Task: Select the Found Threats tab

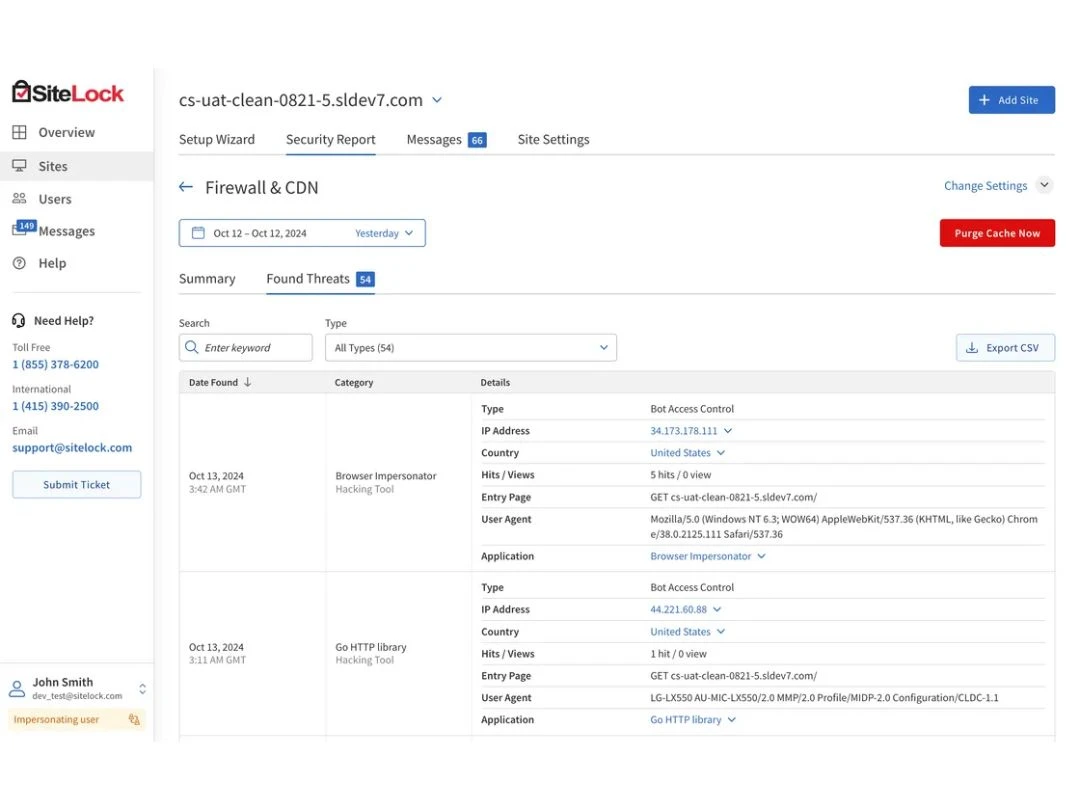Action: click(x=320, y=278)
